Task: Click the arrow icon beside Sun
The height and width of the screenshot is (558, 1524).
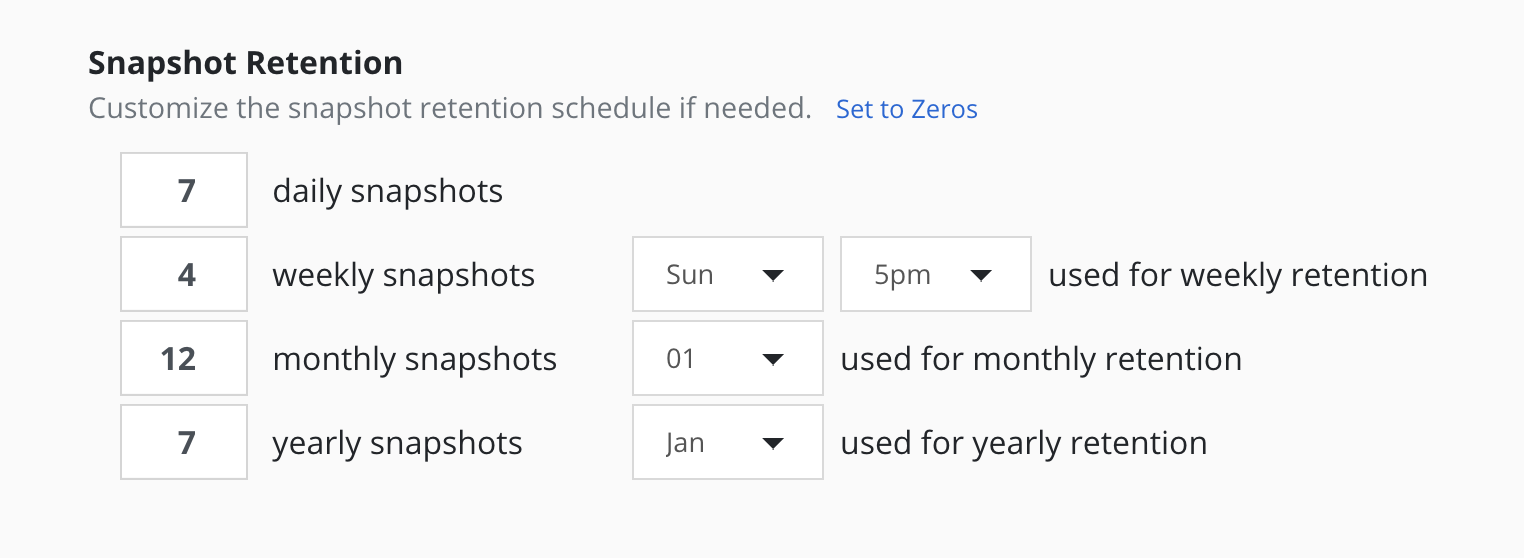Action: point(772,275)
